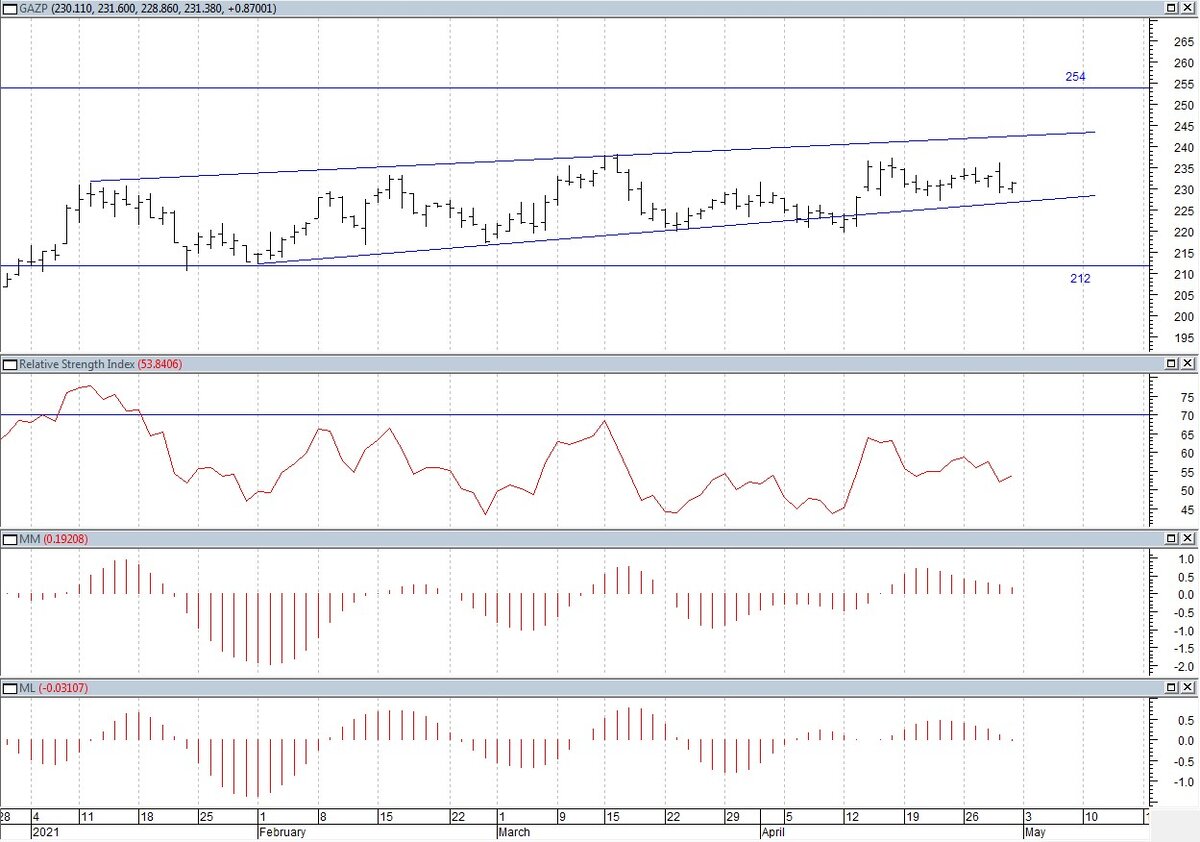The height and width of the screenshot is (842, 1200).
Task: Click the 265 value on price scale
Action: click(1182, 42)
